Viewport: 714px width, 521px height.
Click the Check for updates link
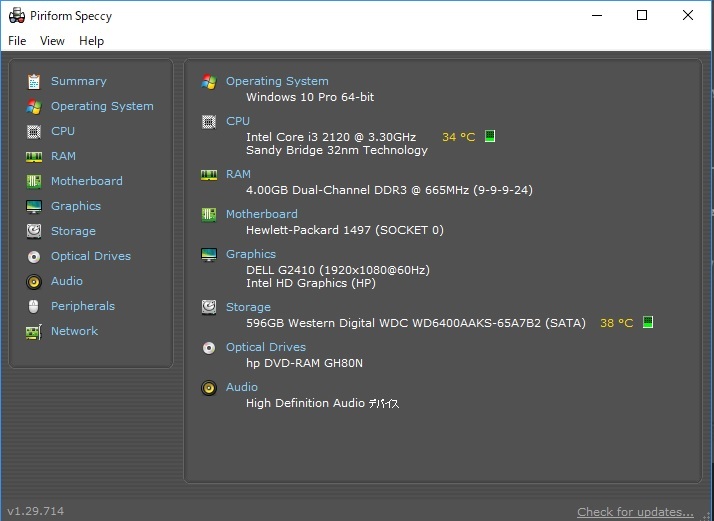click(635, 512)
